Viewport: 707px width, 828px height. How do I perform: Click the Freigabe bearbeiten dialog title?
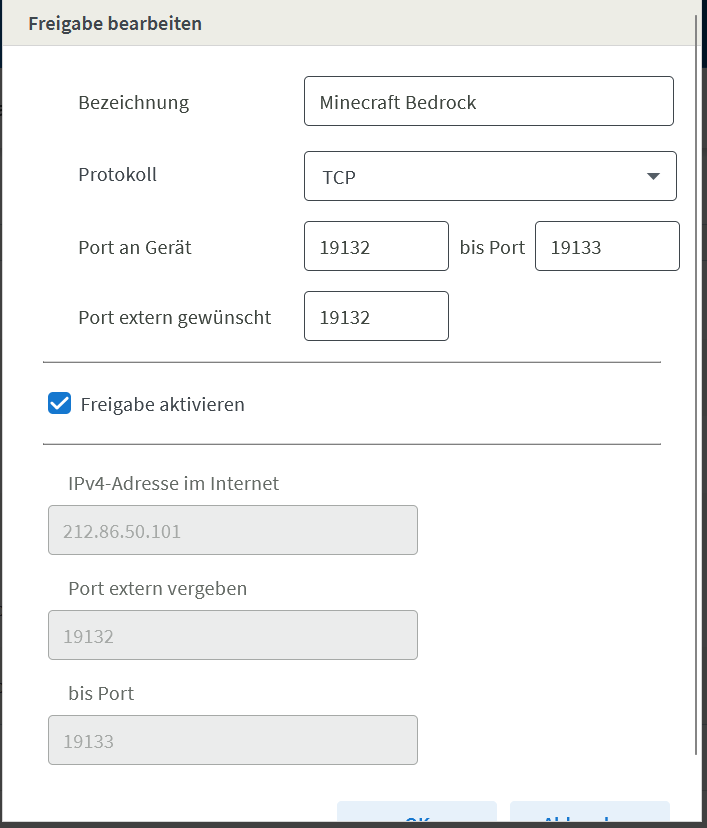coord(115,23)
